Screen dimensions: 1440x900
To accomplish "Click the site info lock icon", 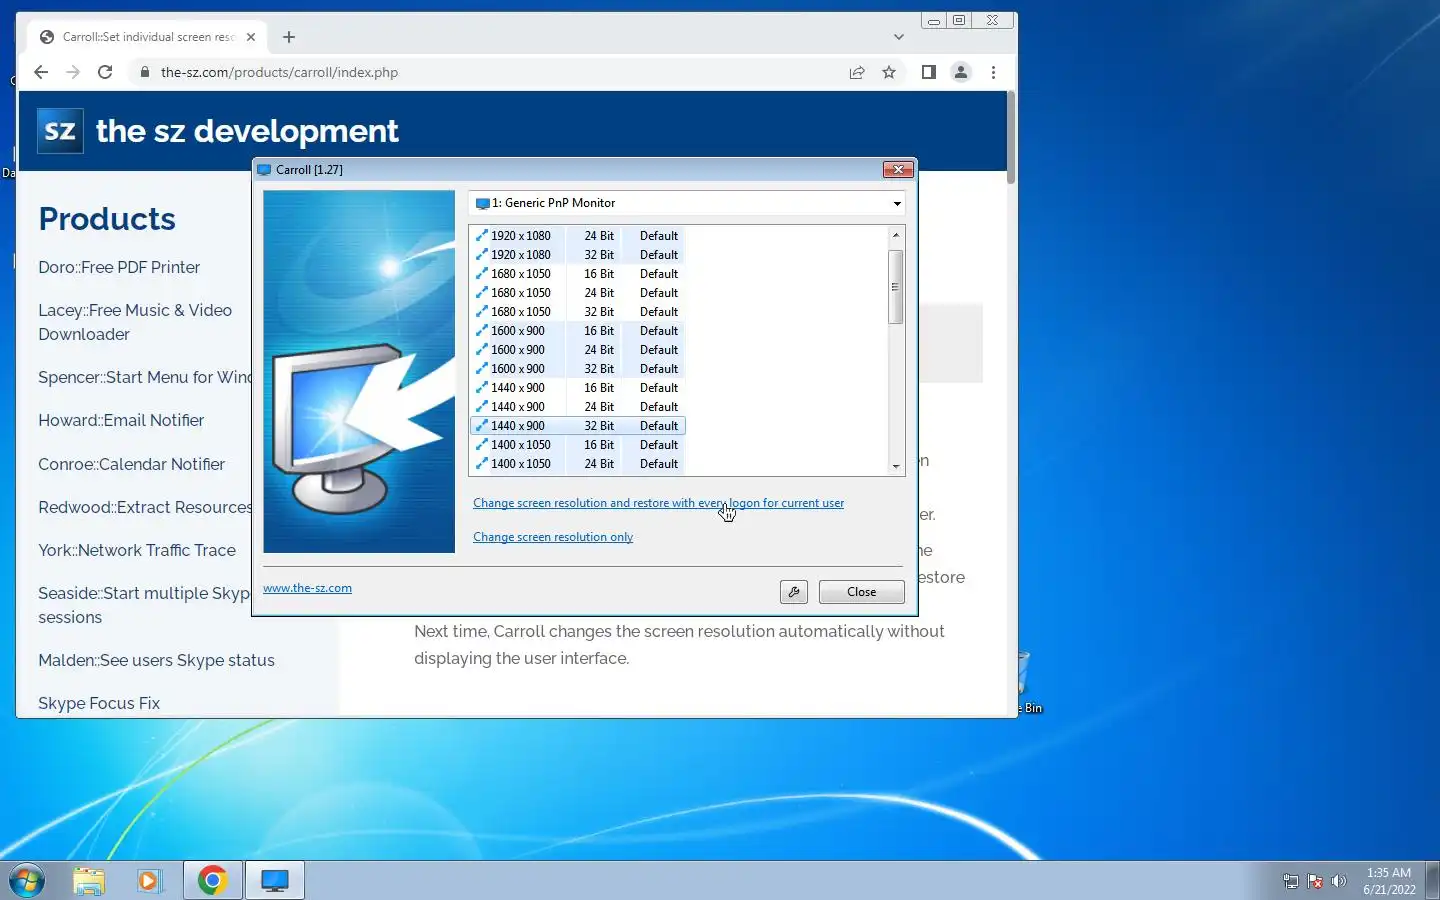I will coord(145,72).
